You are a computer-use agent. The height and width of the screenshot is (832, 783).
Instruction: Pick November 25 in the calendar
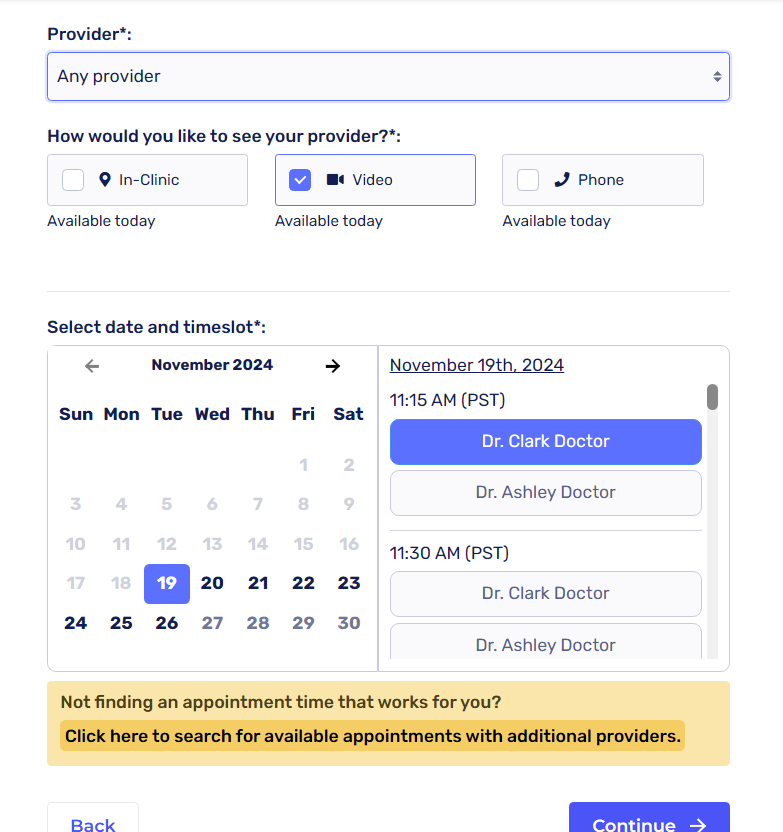121,623
